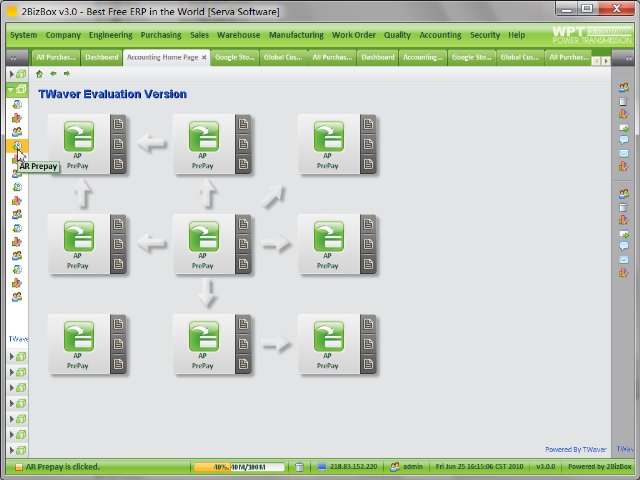Click top document icon on center AP PrePay node
This screenshot has width=640, height=480.
point(243,224)
